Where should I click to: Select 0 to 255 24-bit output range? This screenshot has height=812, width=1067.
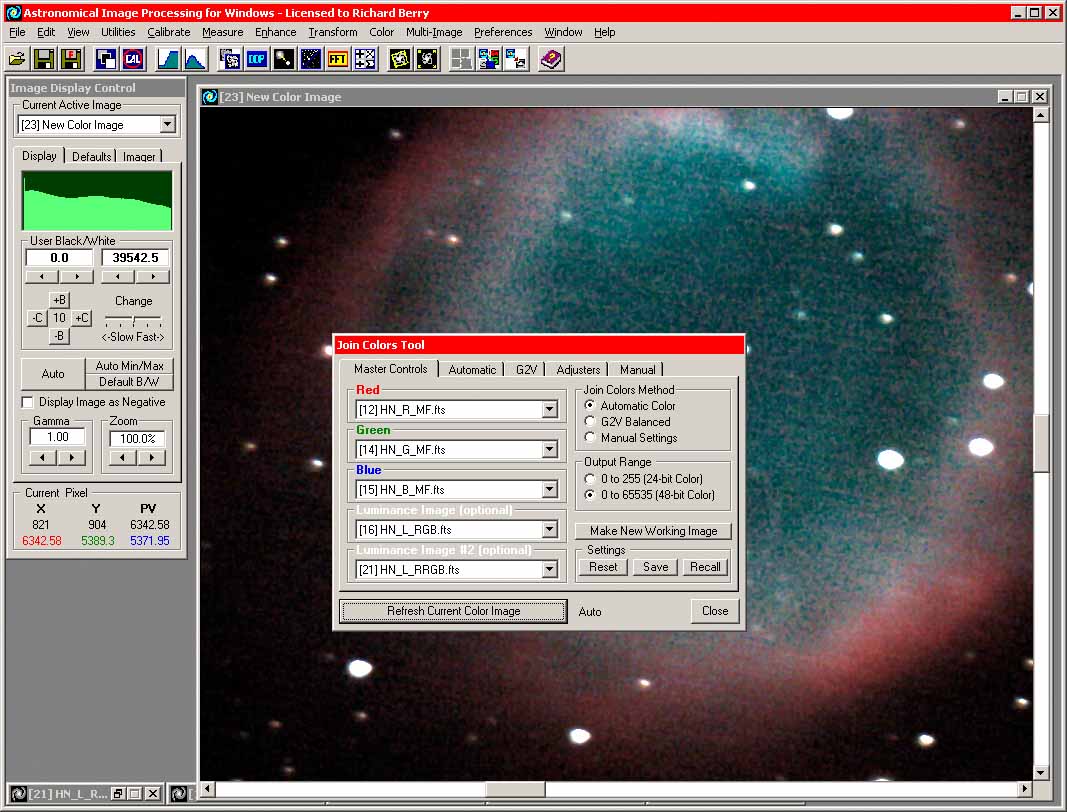pos(590,479)
